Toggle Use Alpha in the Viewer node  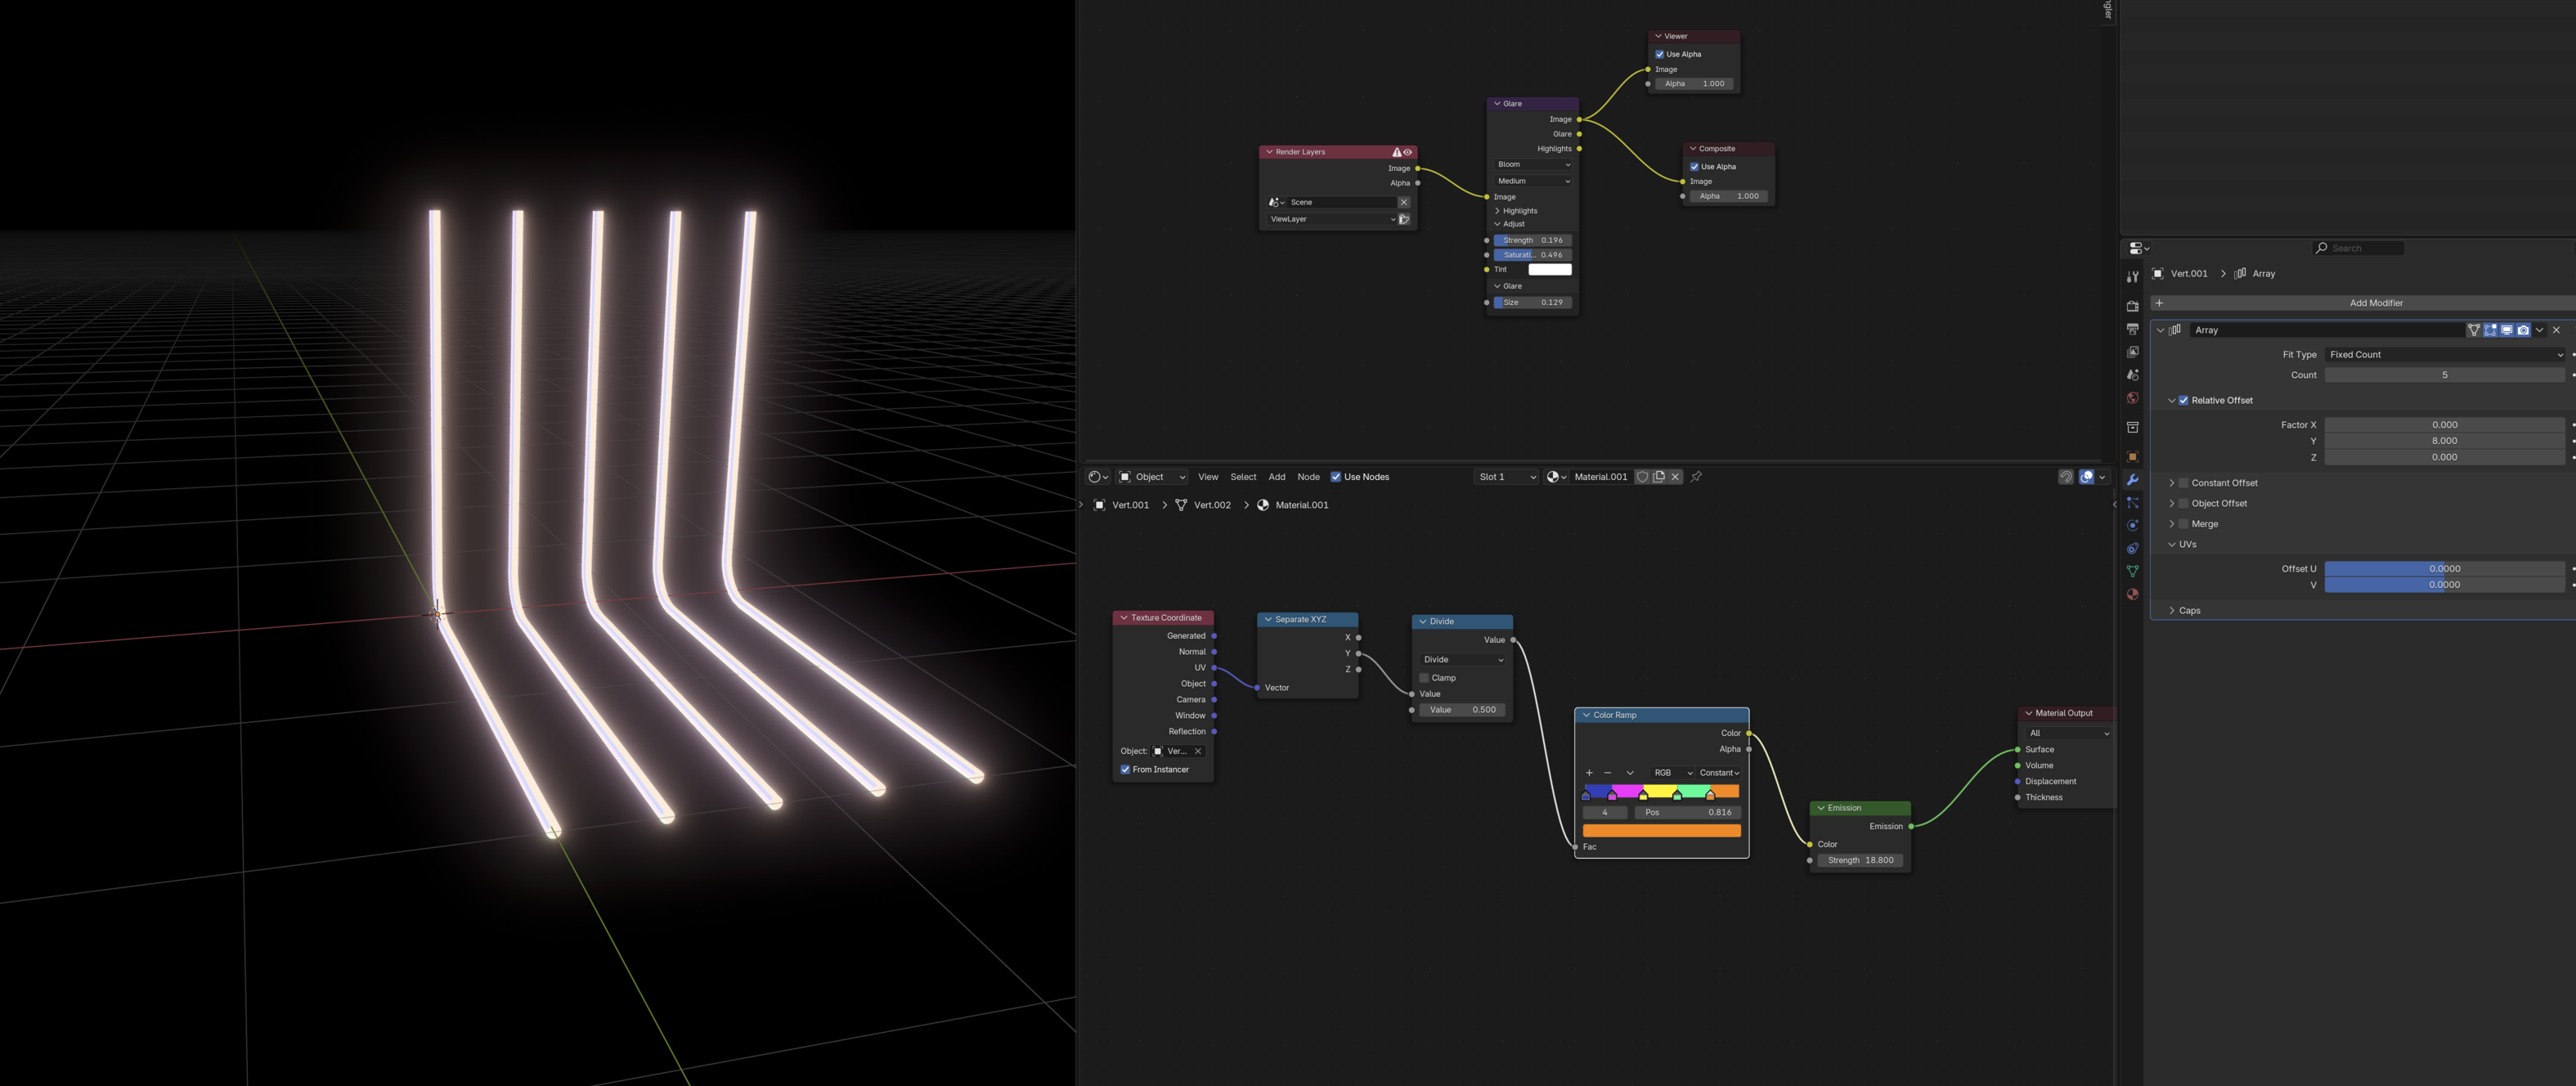click(1660, 54)
